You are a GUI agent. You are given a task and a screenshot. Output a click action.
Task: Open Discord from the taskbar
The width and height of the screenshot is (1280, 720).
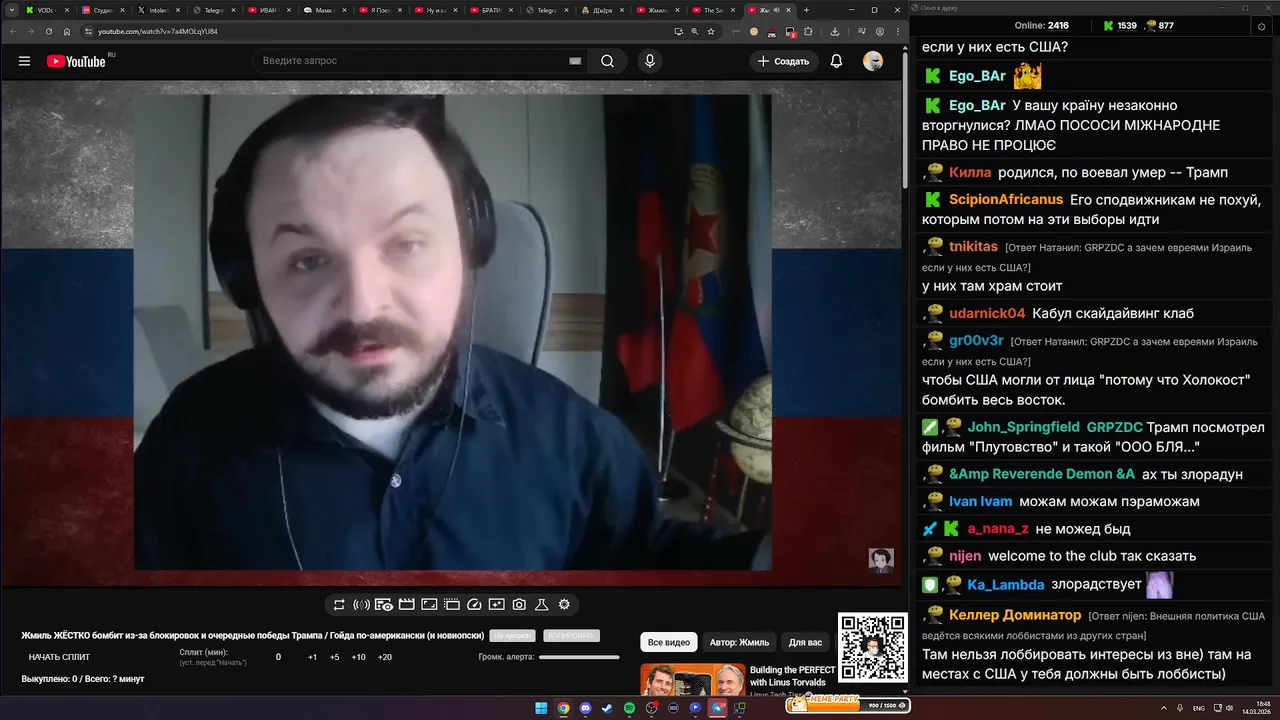(585, 708)
